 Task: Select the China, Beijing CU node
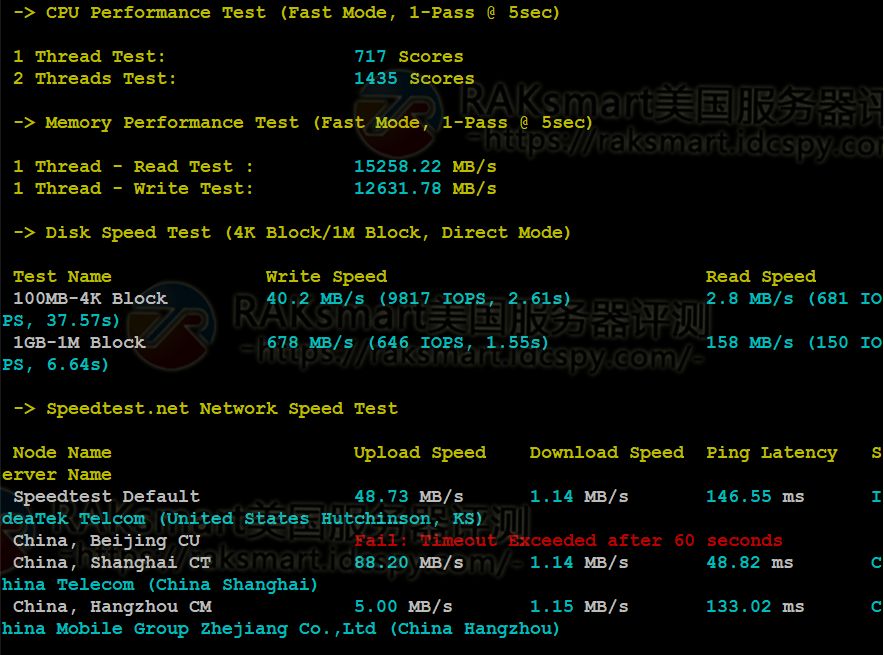[107, 541]
